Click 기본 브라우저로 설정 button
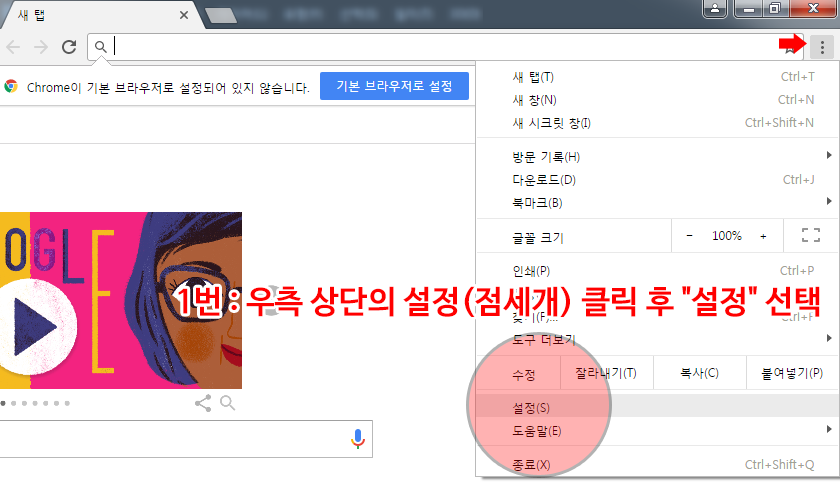The width and height of the screenshot is (840, 498). click(x=394, y=86)
